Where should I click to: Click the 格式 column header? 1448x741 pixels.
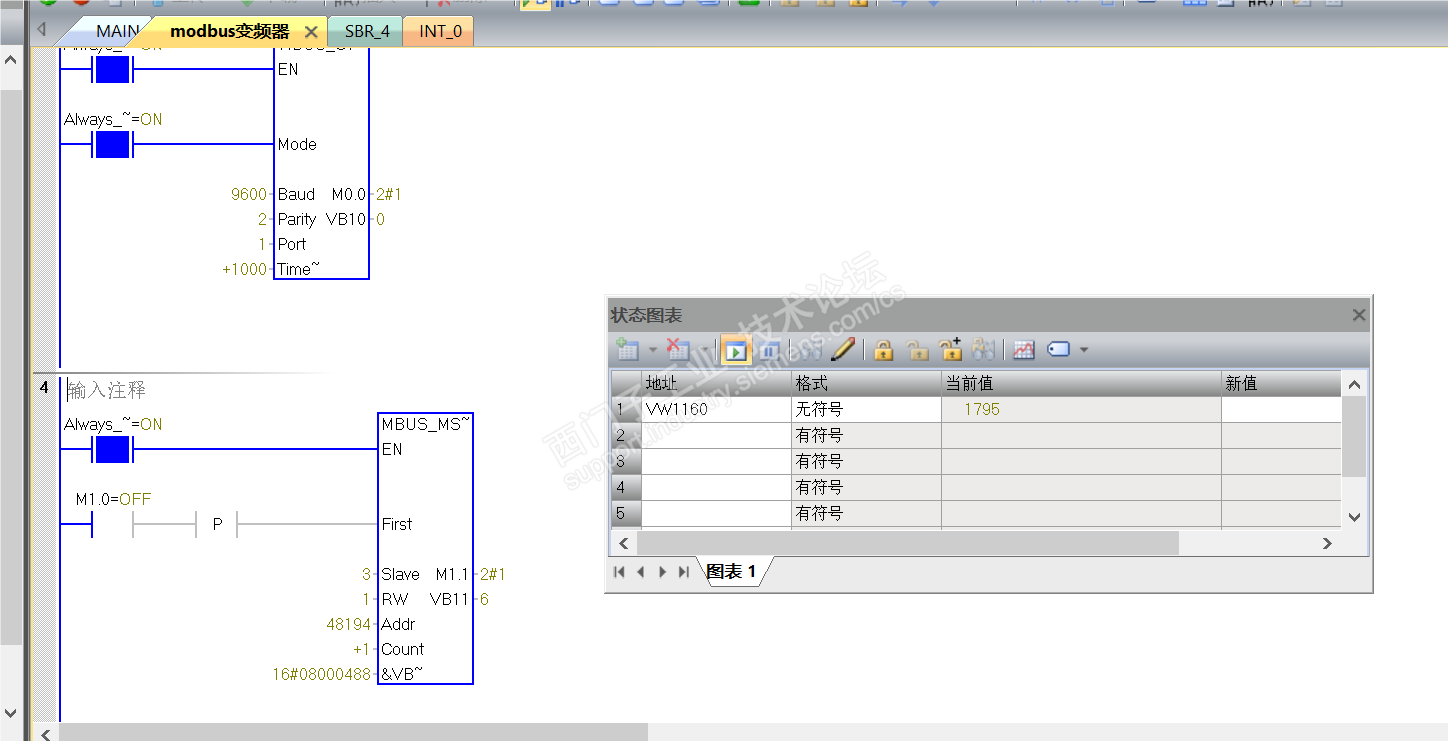tap(866, 383)
